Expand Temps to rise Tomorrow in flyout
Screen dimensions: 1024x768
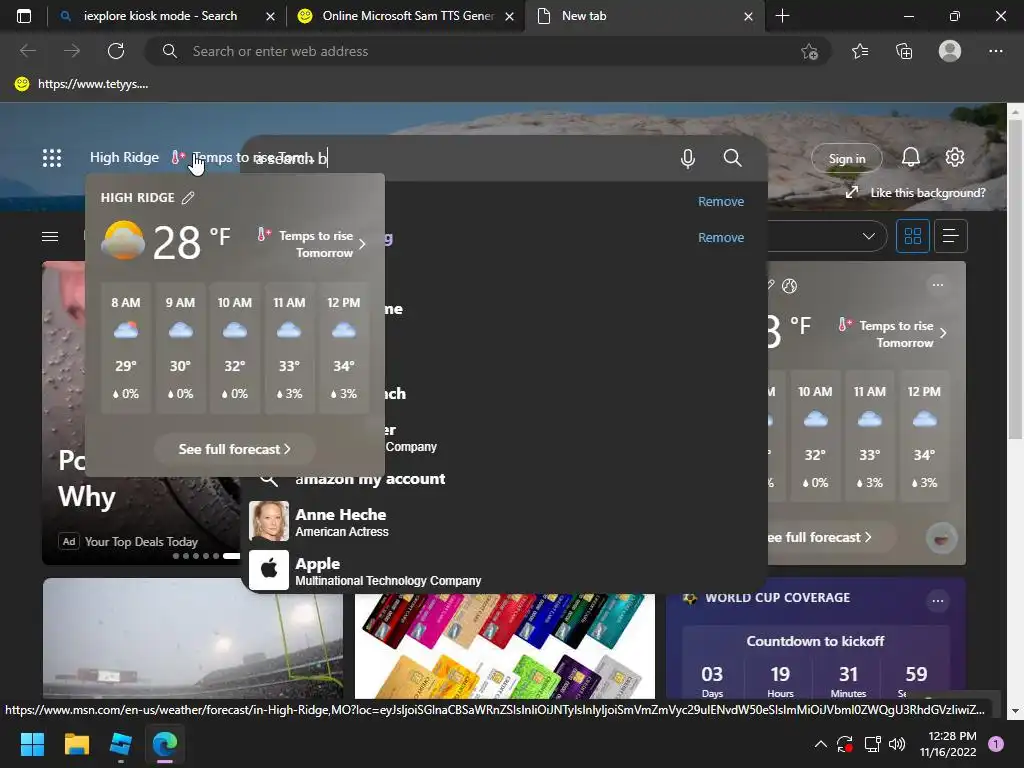point(311,244)
